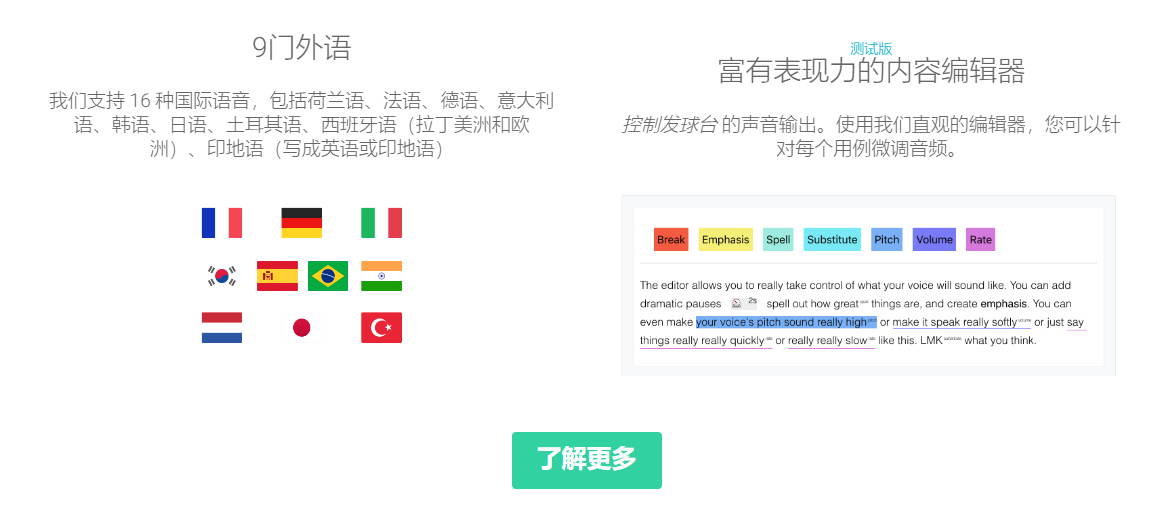1176x512 pixels.
Task: Click the Turkish flag icon
Action: (x=381, y=327)
